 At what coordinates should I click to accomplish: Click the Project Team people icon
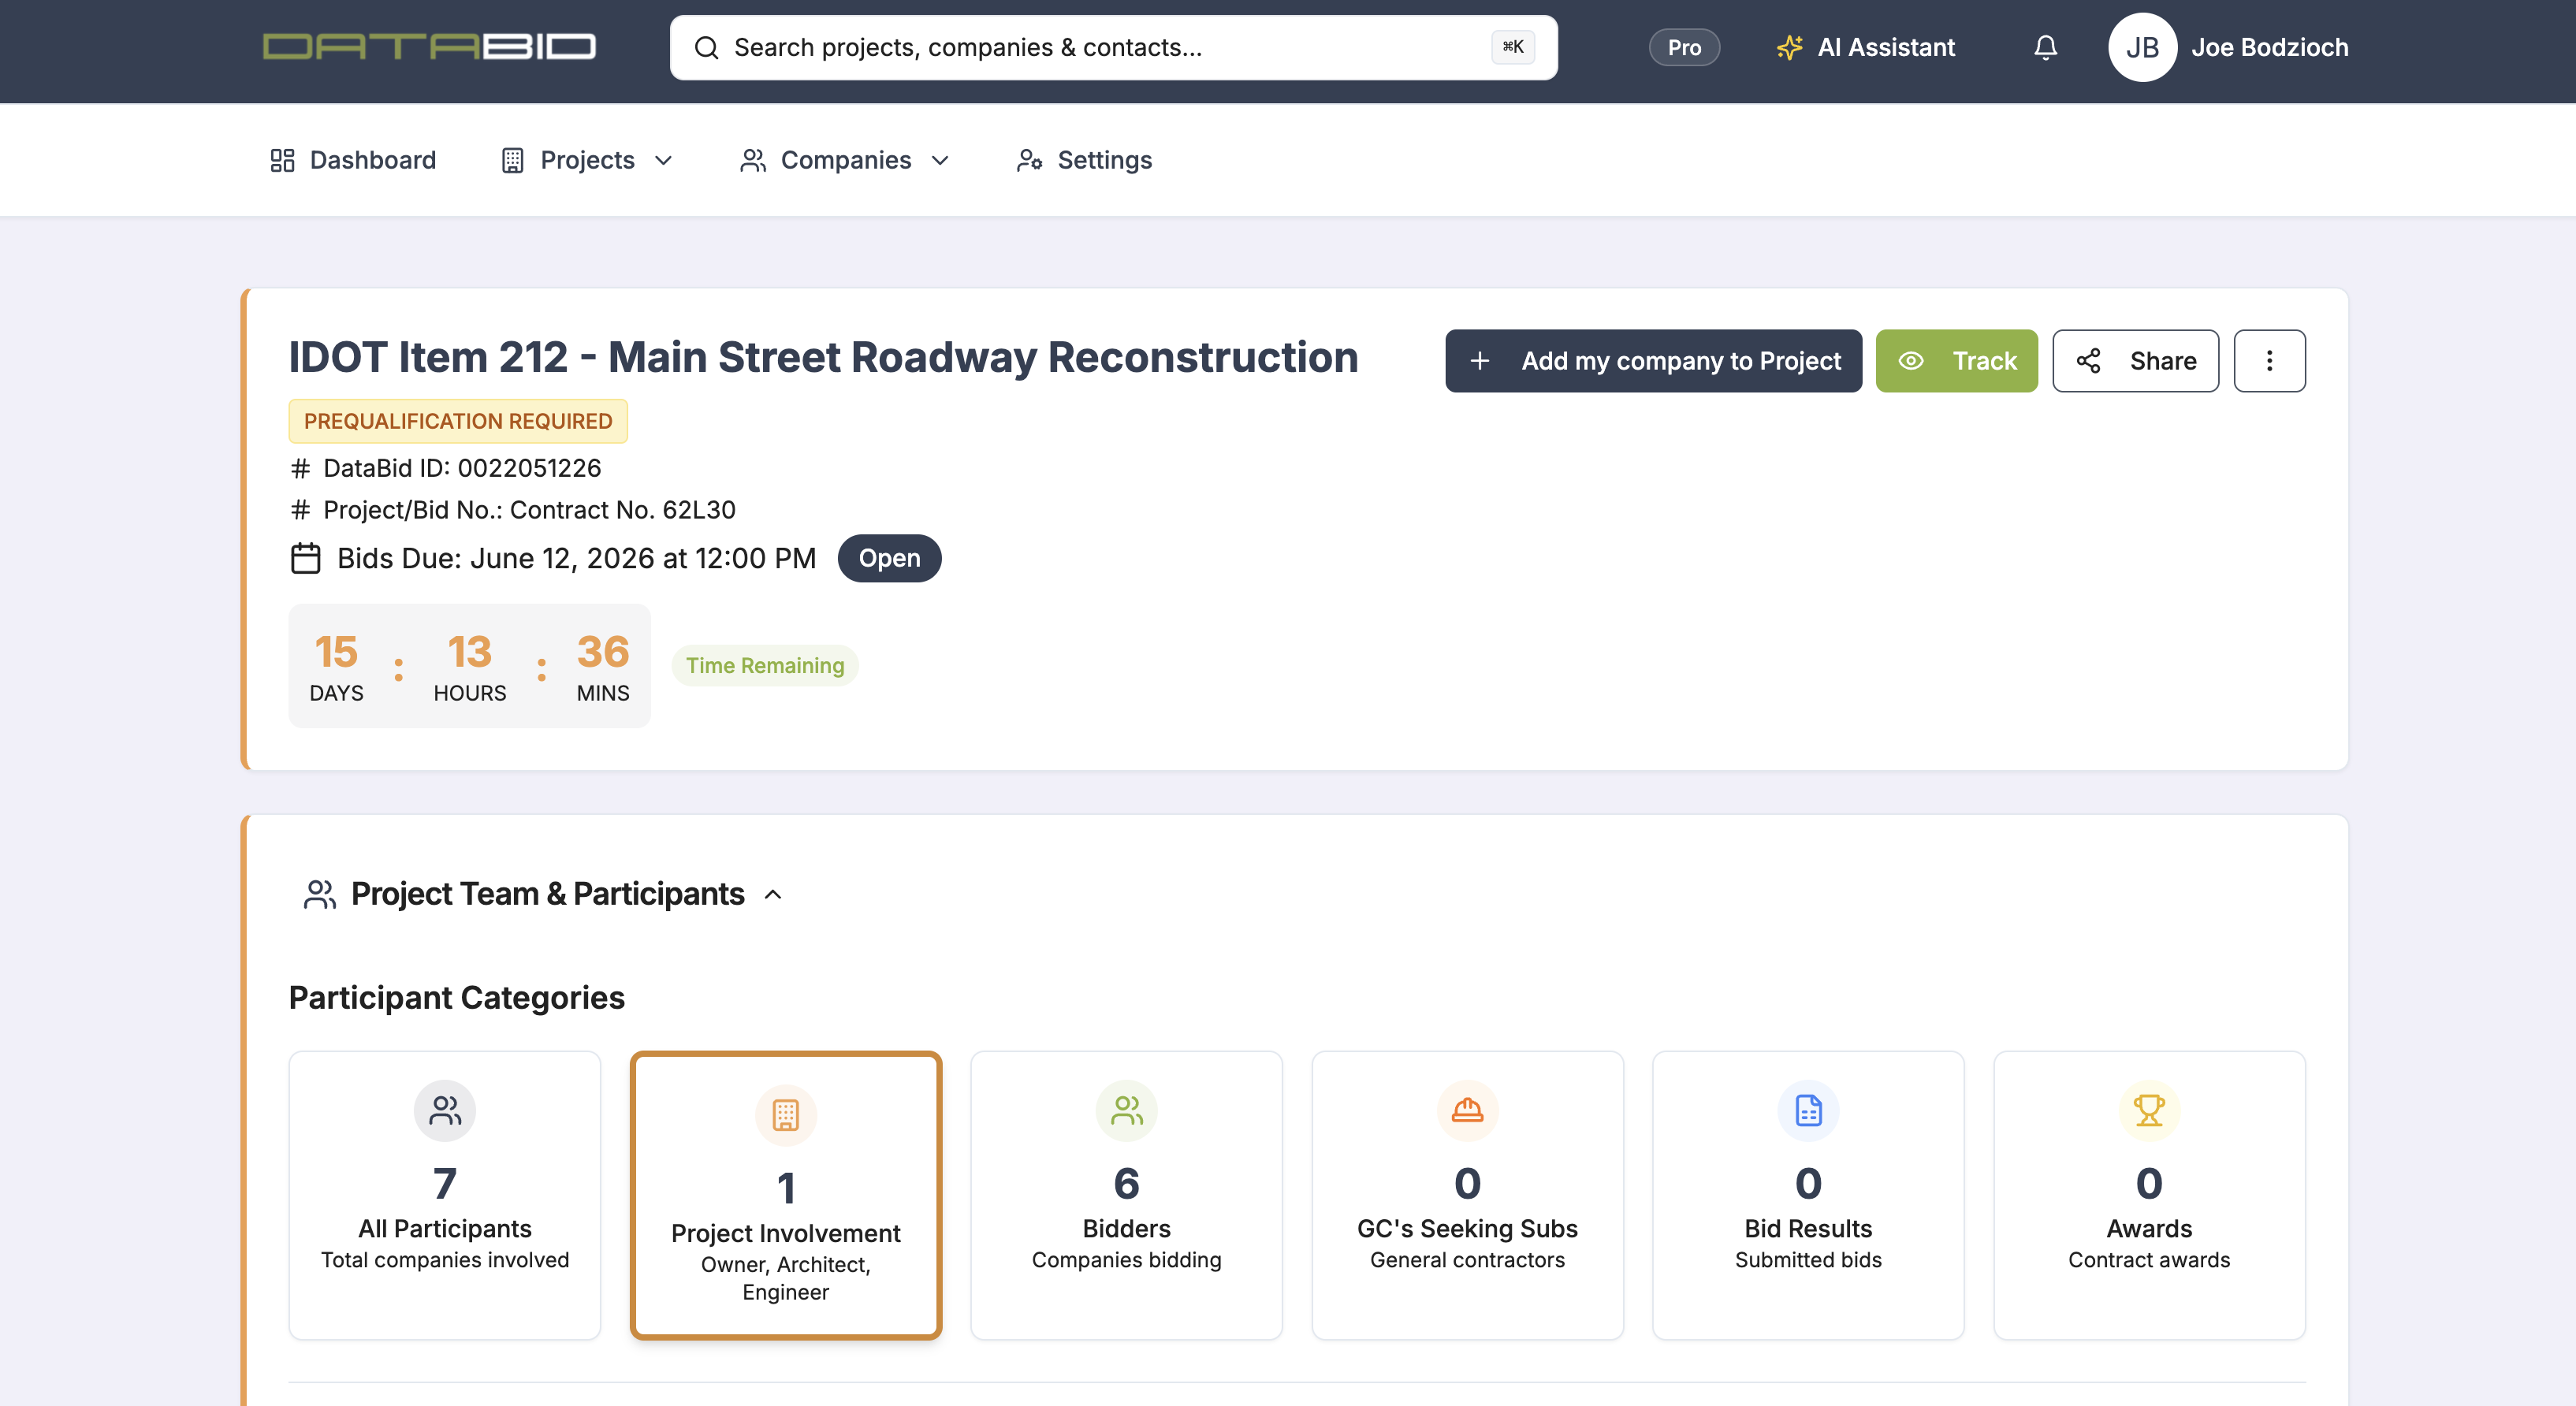319,894
